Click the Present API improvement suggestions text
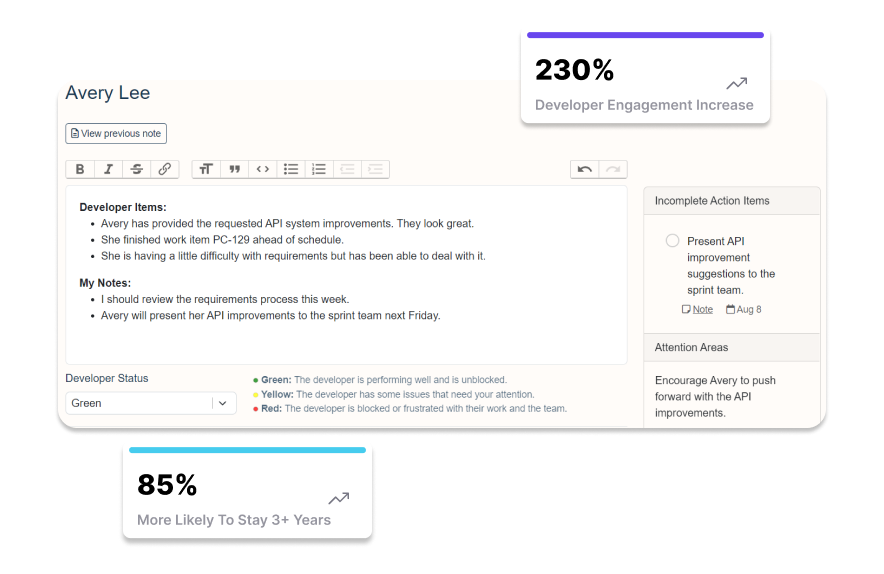Screen dimensions: 884x574 [731, 266]
